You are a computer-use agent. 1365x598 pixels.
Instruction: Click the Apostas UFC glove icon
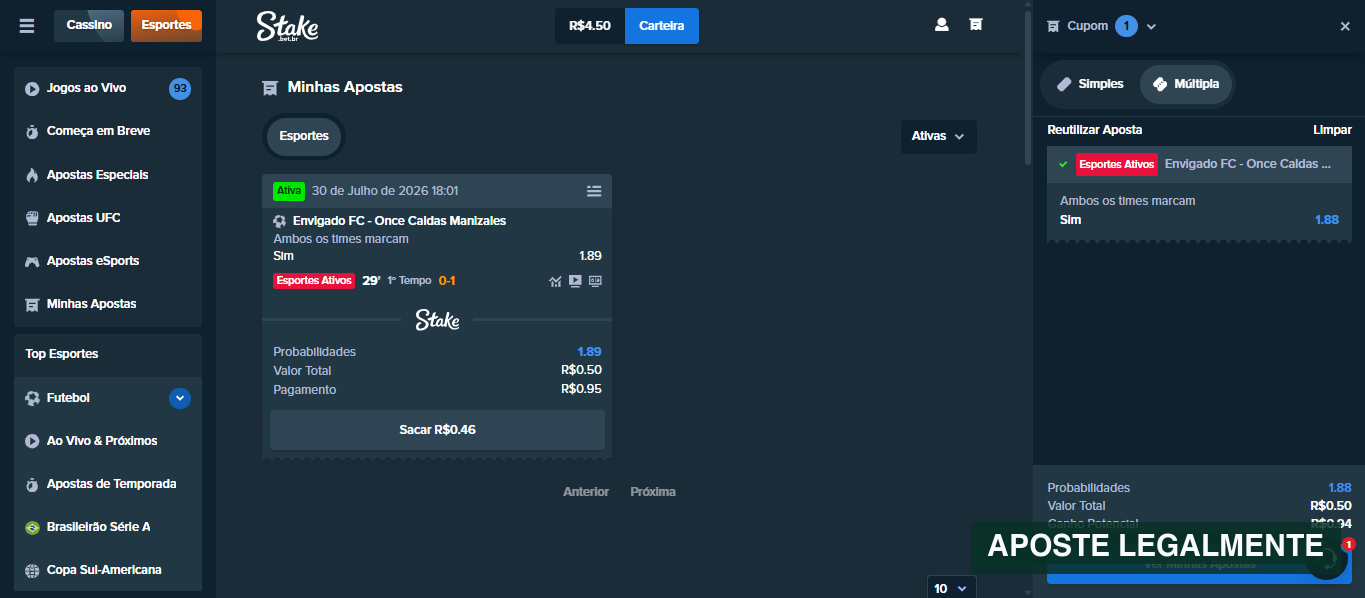[x=33, y=218]
